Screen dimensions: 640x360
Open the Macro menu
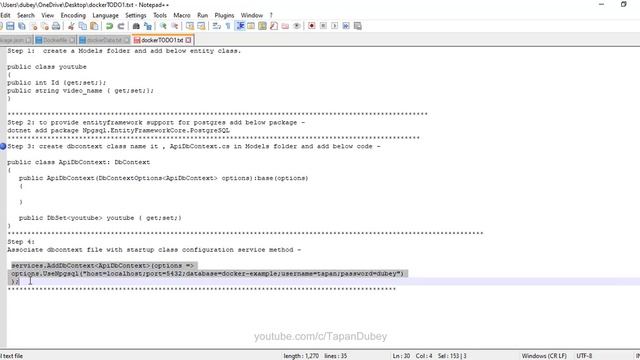(x=182, y=15)
